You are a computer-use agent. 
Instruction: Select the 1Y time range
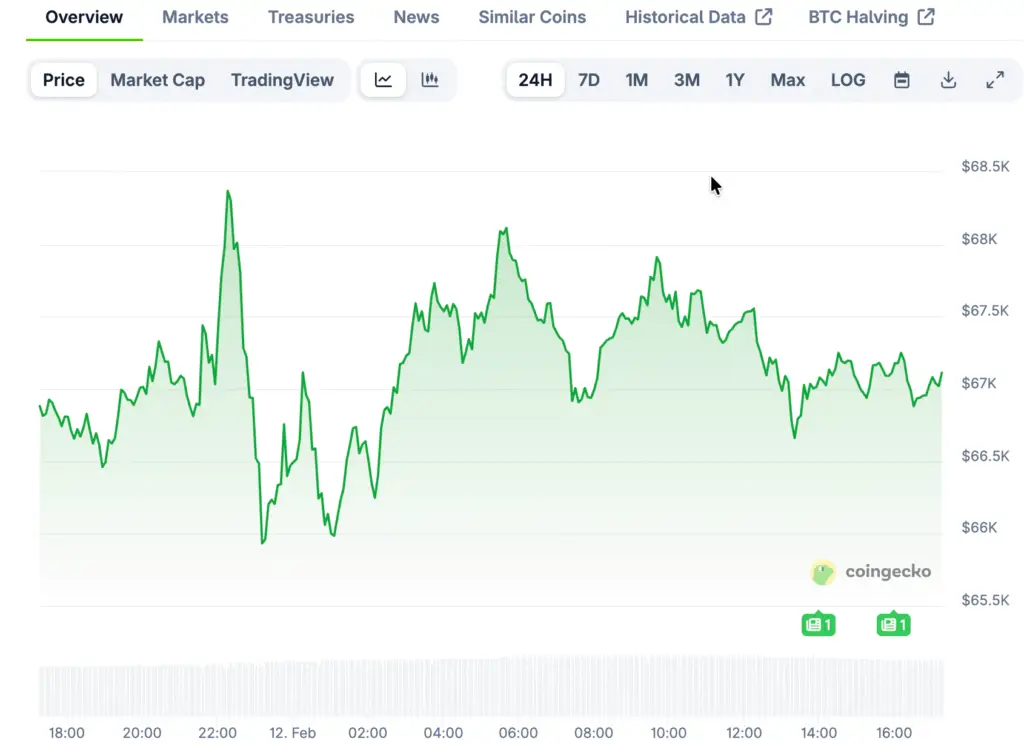coord(735,80)
